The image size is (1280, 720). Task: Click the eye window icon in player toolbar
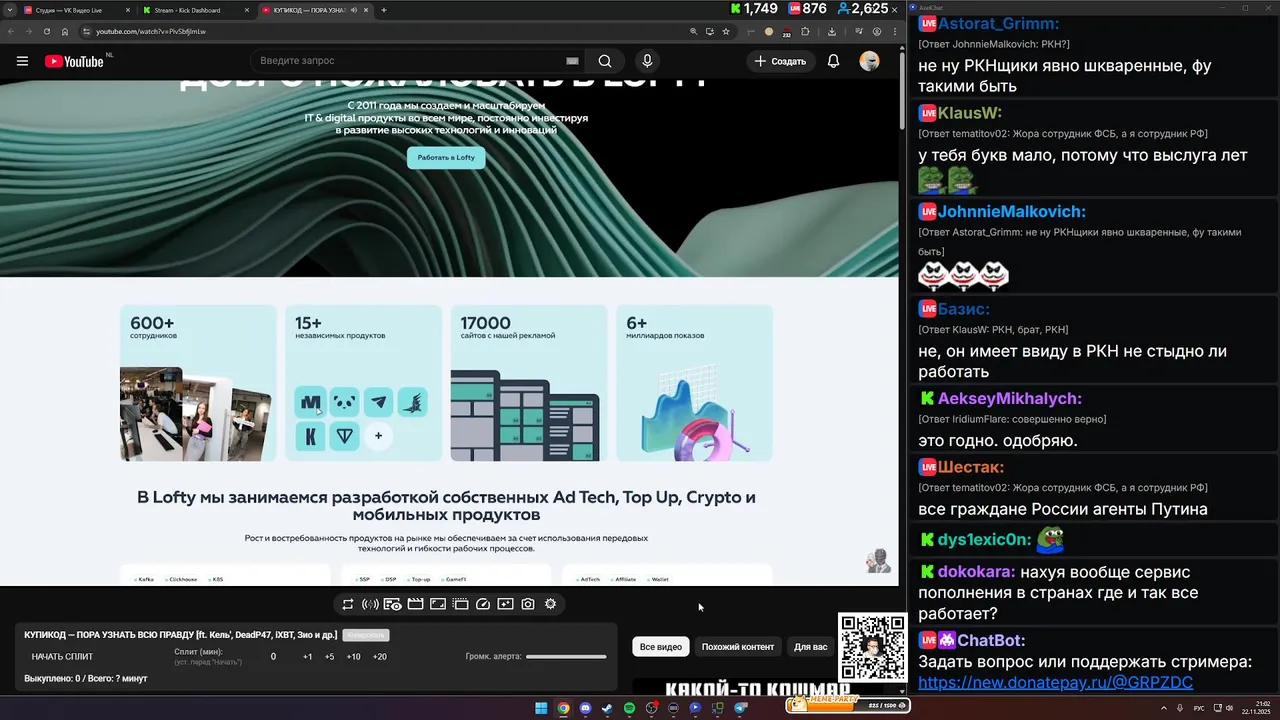(x=392, y=604)
